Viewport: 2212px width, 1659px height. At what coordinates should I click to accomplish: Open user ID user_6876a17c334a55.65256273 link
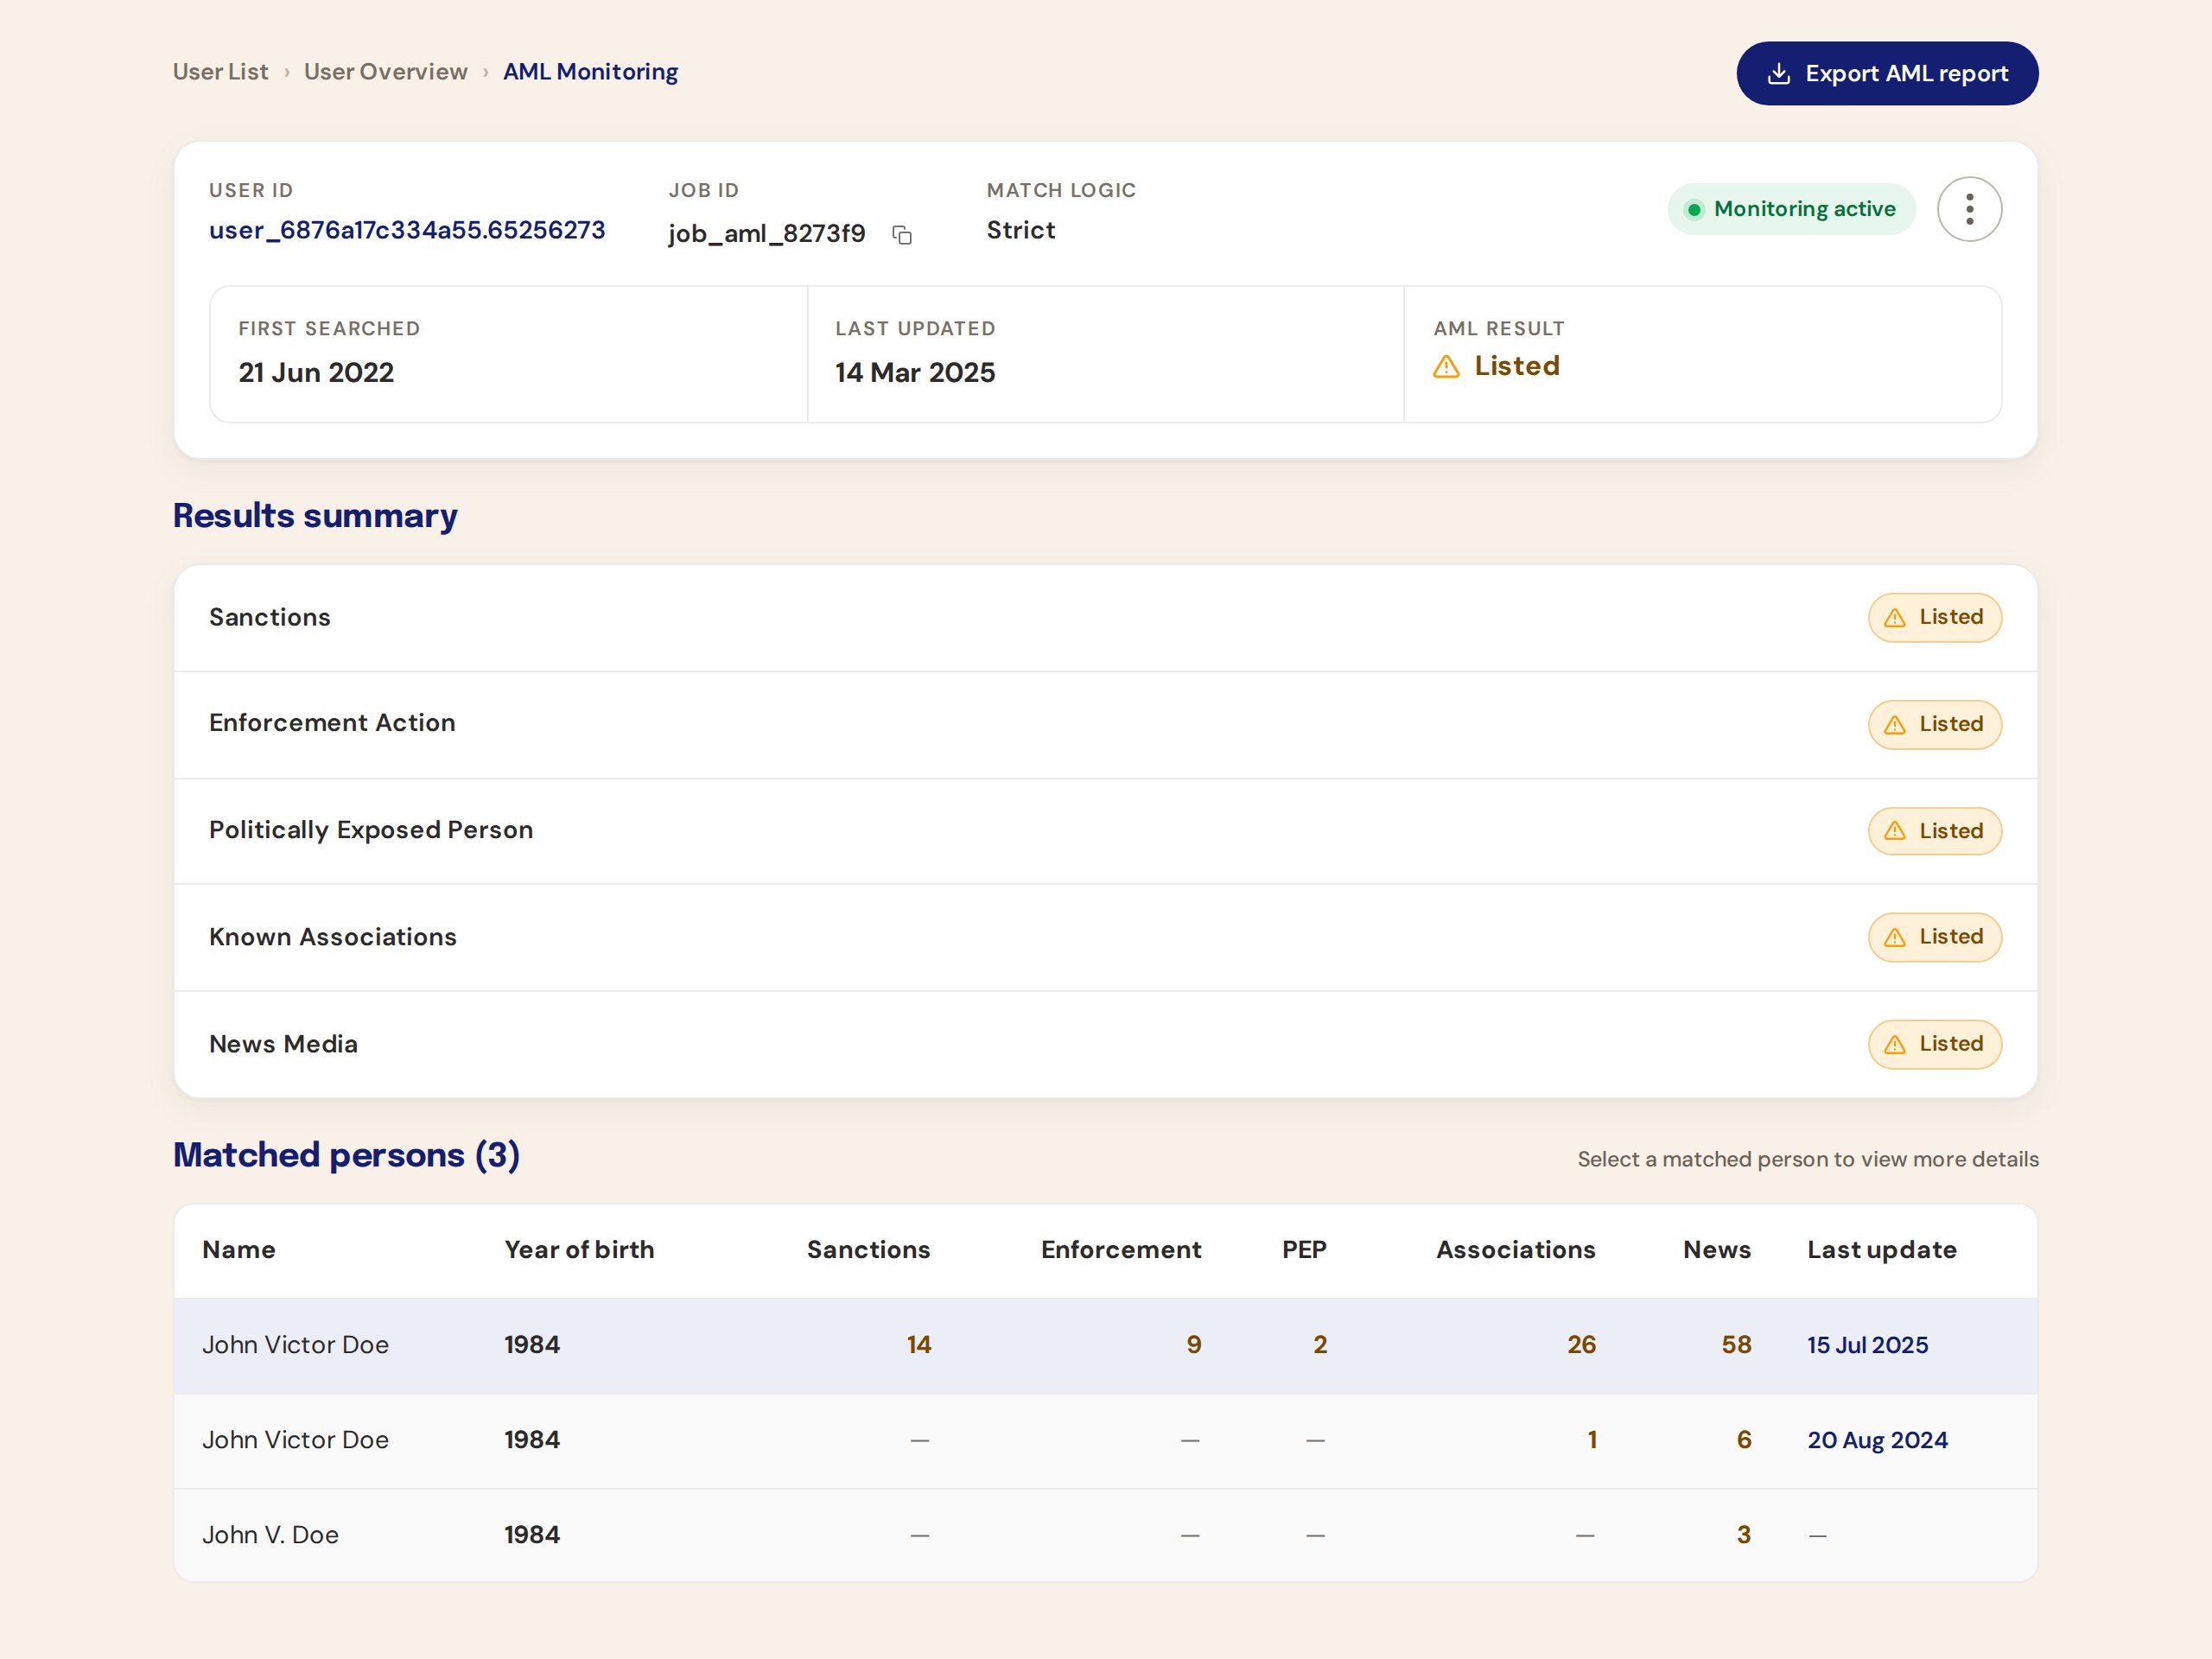pyautogui.click(x=407, y=230)
